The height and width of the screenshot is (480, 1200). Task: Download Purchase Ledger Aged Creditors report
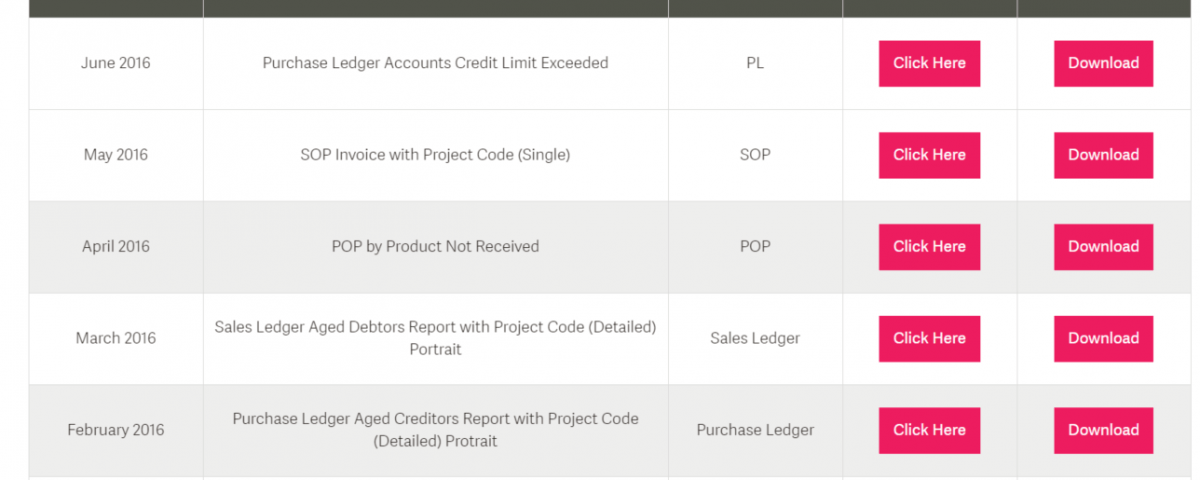point(1103,430)
